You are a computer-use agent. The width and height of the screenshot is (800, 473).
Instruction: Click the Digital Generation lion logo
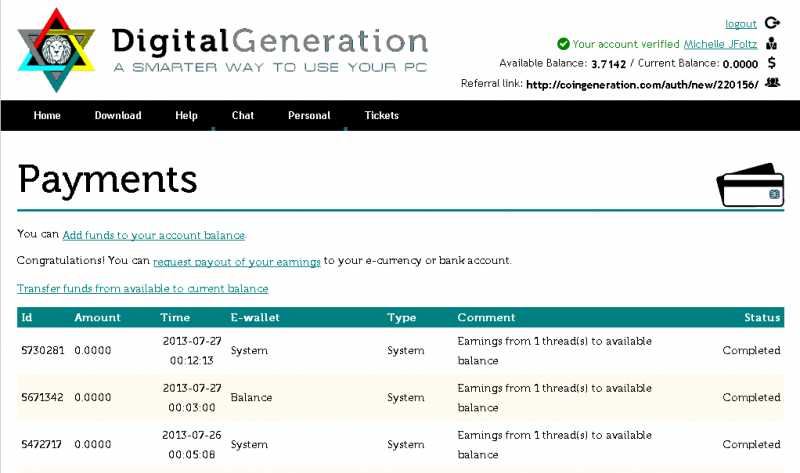[x=55, y=50]
